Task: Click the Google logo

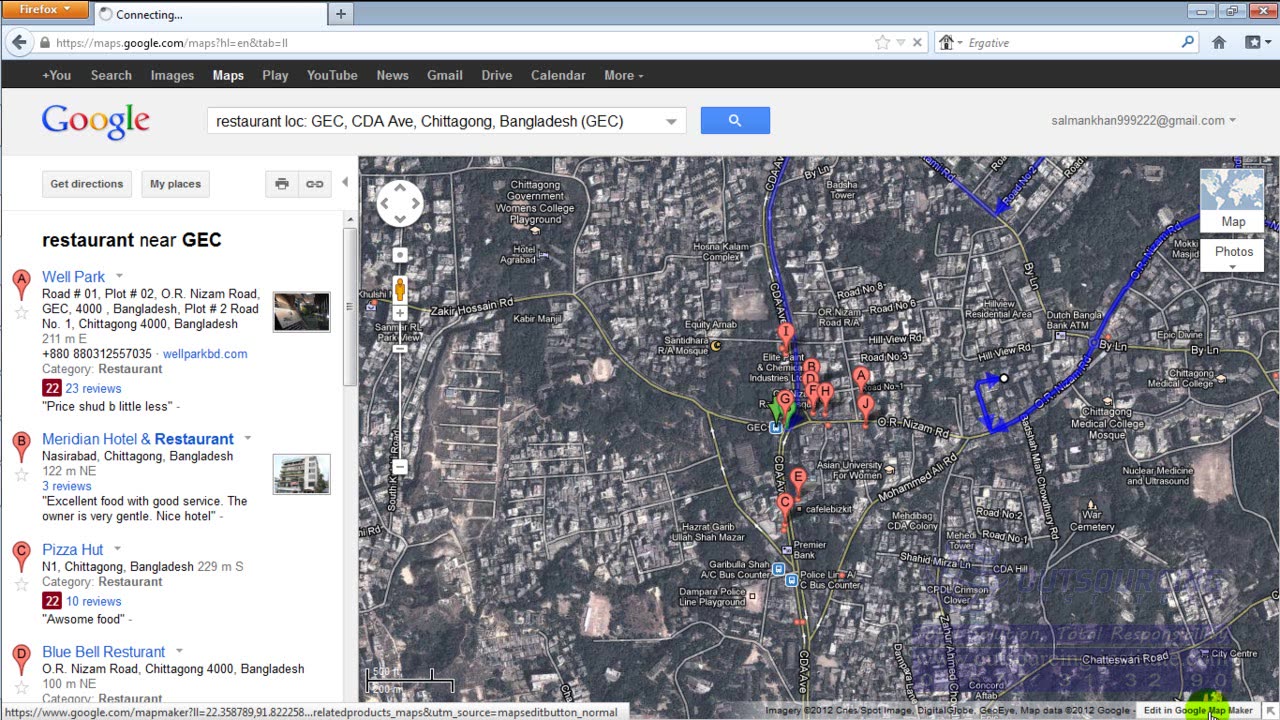Action: [95, 122]
